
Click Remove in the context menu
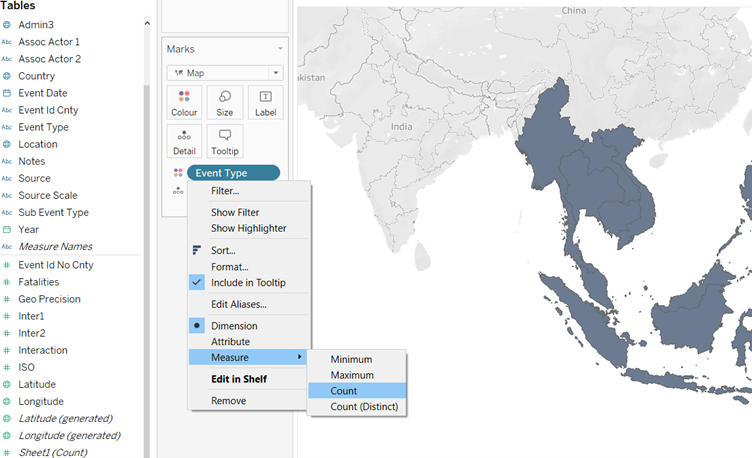[x=228, y=401]
